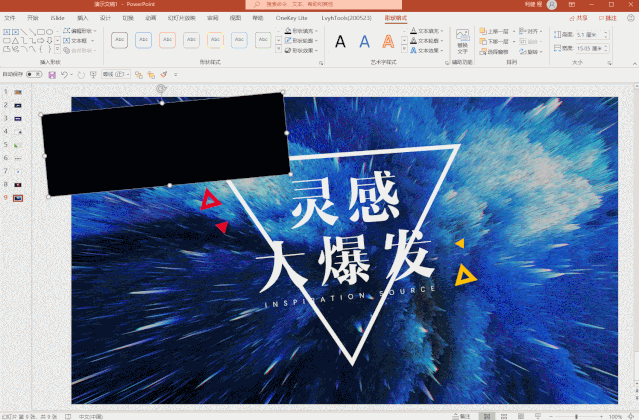Apply the blue outlined Abc shape style

point(143,40)
